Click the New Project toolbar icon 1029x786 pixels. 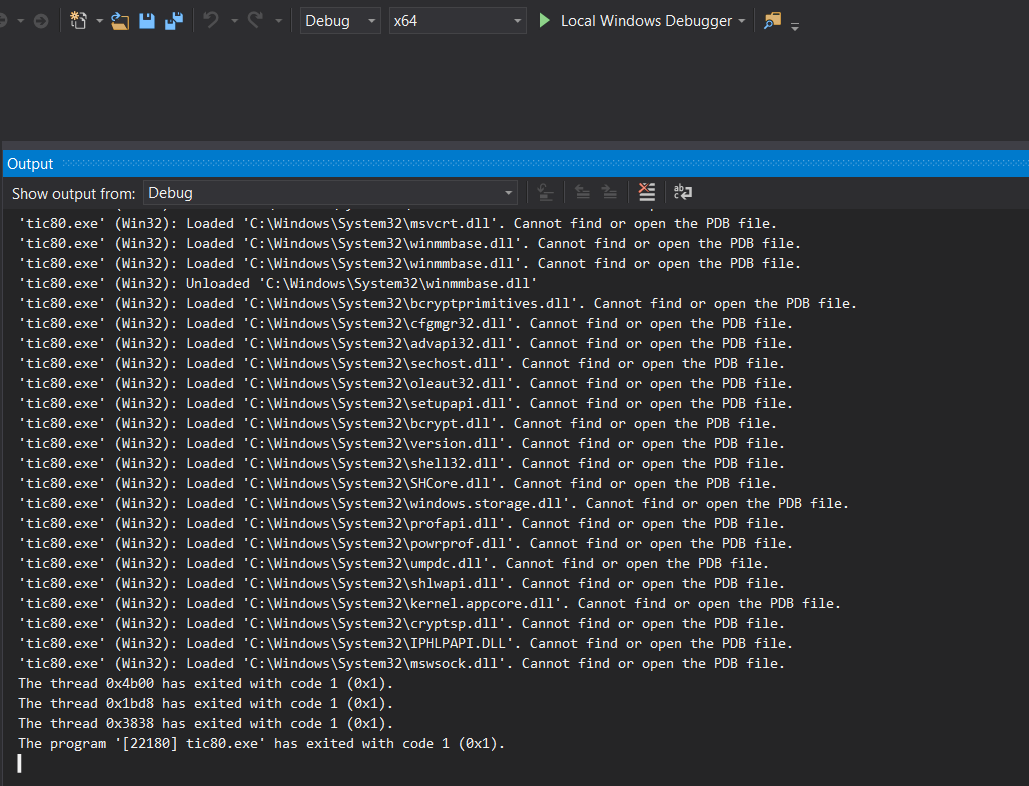coord(76,19)
